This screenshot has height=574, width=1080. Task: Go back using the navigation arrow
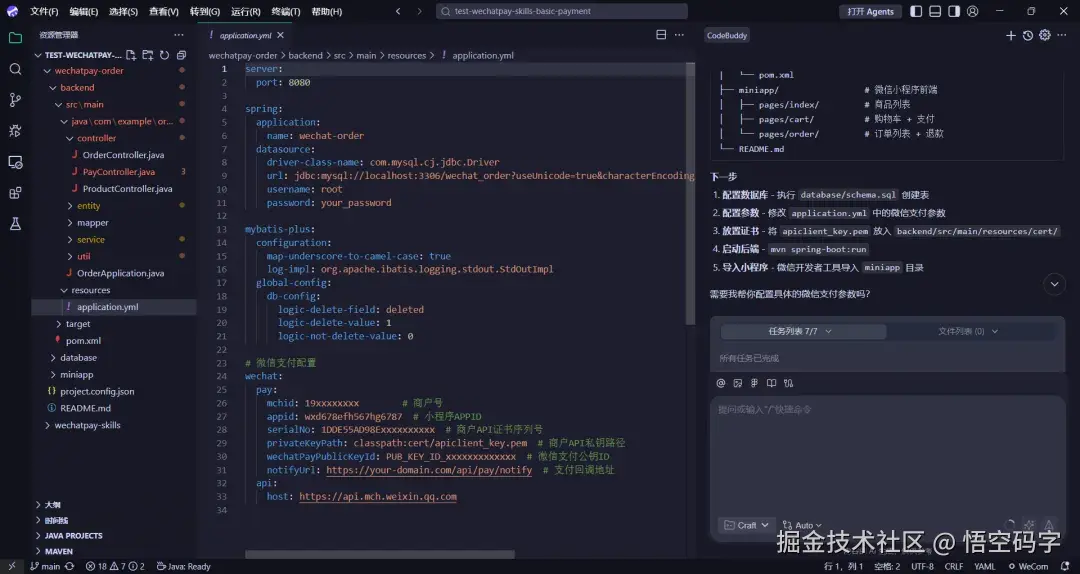[x=398, y=11]
